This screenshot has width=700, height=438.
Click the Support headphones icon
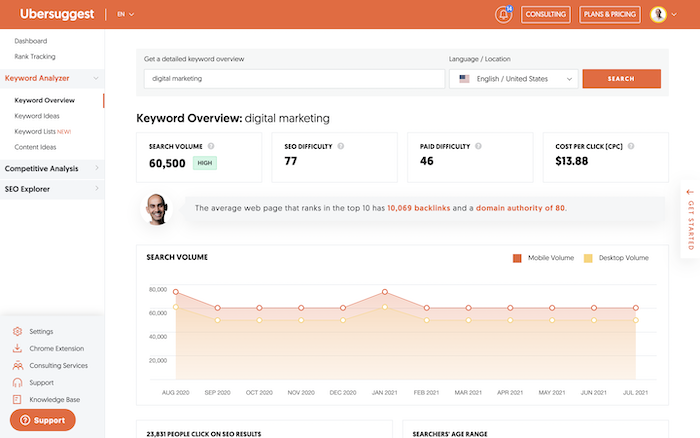coord(17,383)
